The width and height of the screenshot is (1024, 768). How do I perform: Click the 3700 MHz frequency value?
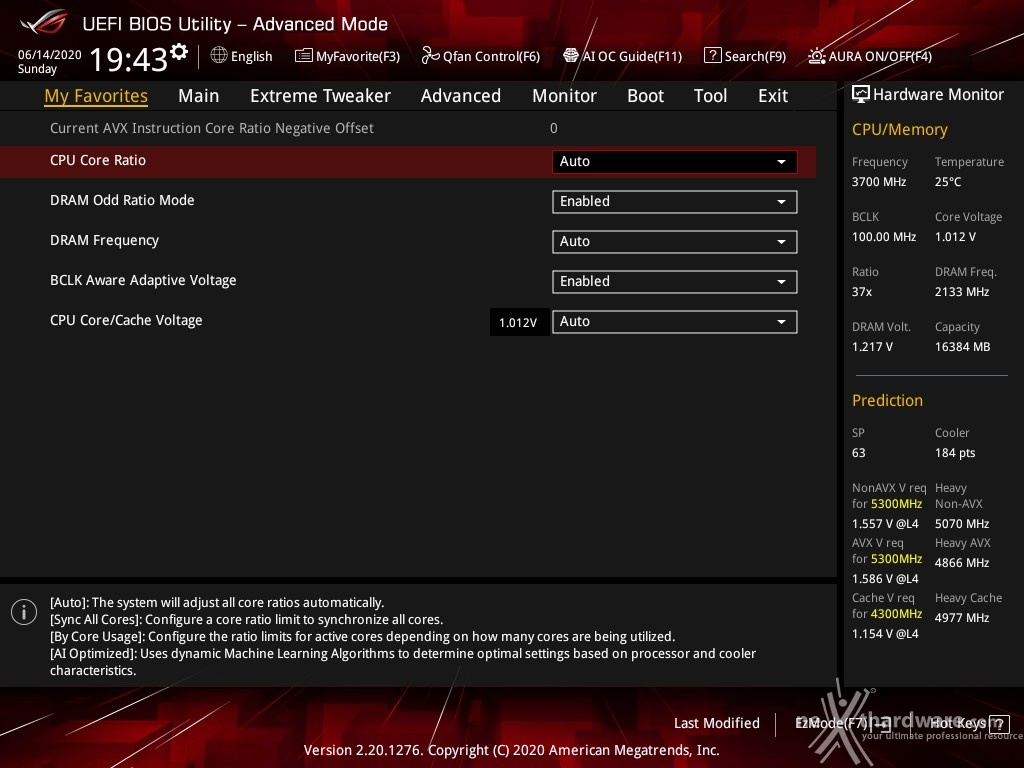point(878,182)
